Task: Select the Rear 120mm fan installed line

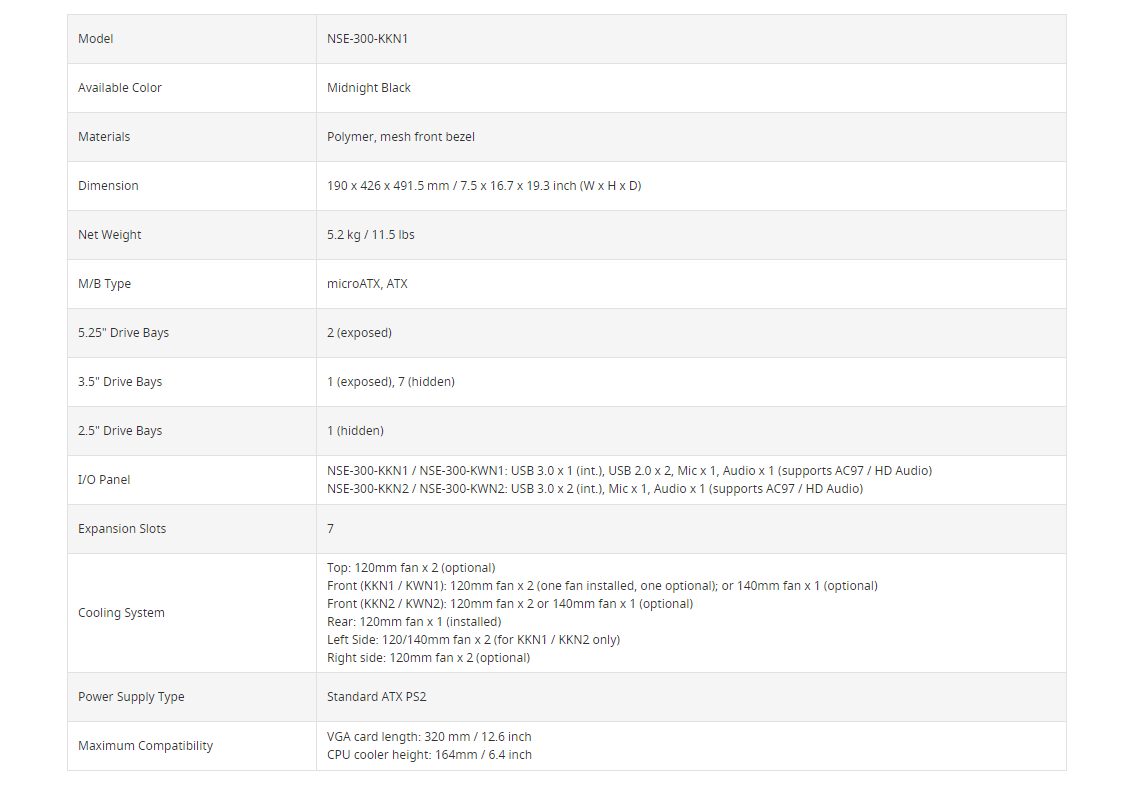Action: pos(414,622)
